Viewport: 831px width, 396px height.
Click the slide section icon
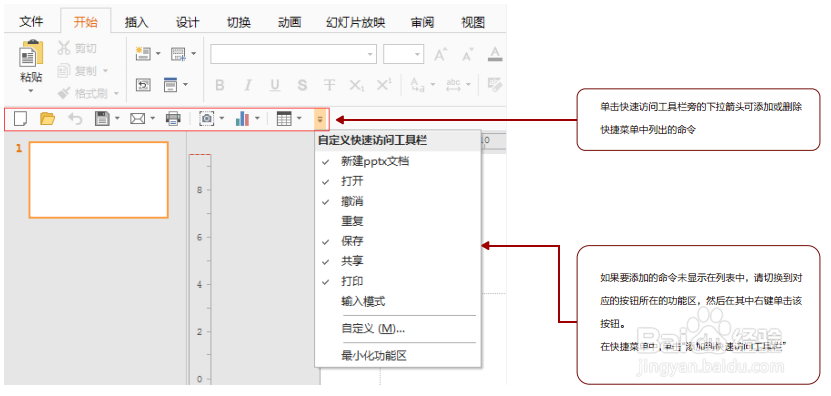[171, 84]
